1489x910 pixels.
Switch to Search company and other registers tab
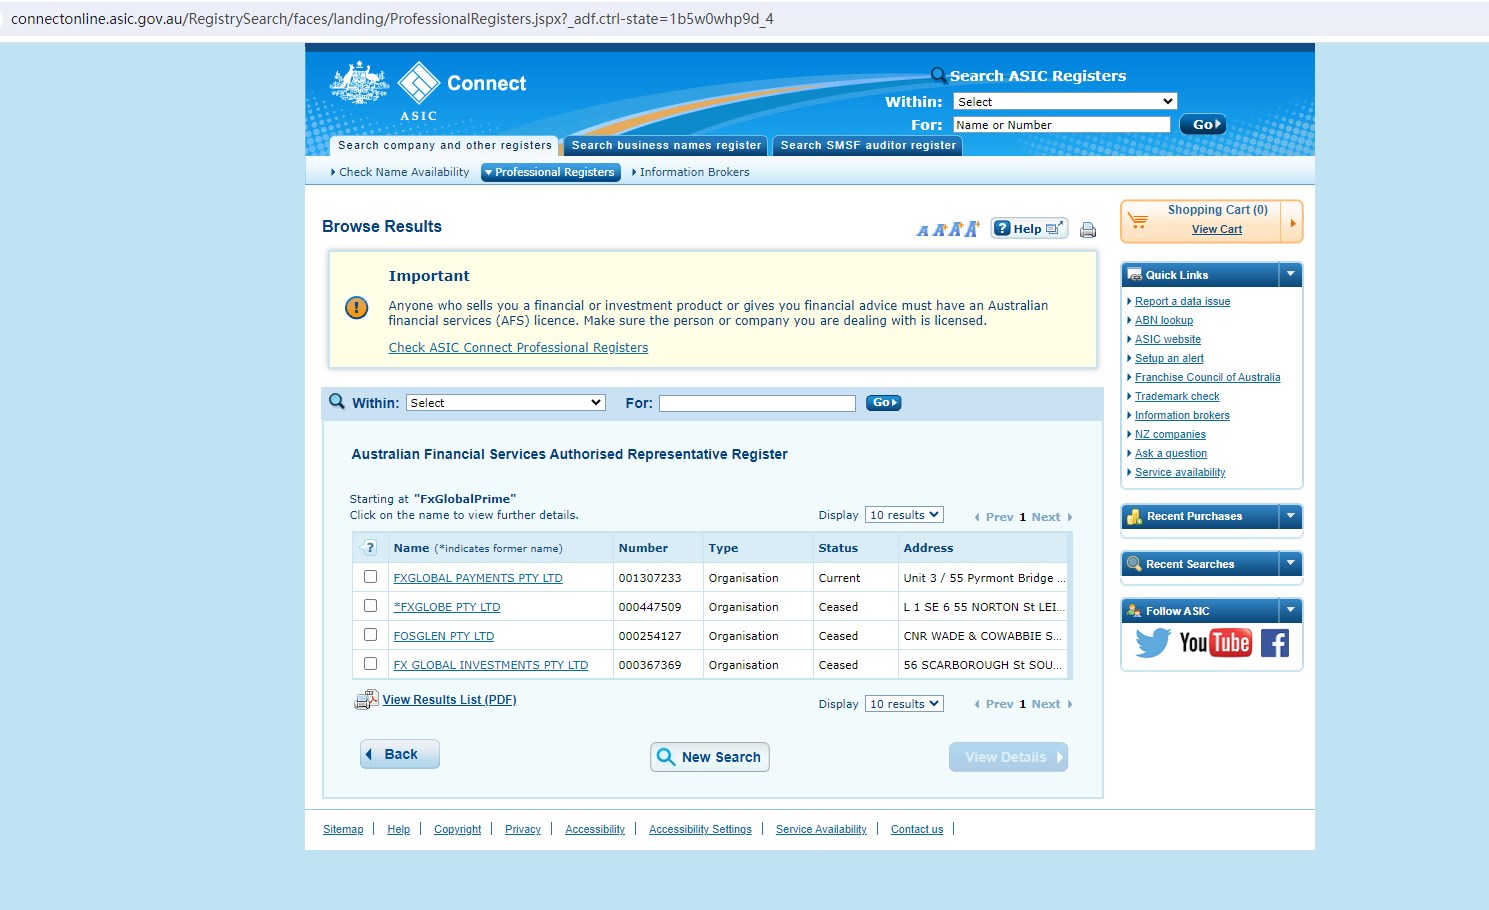[444, 145]
